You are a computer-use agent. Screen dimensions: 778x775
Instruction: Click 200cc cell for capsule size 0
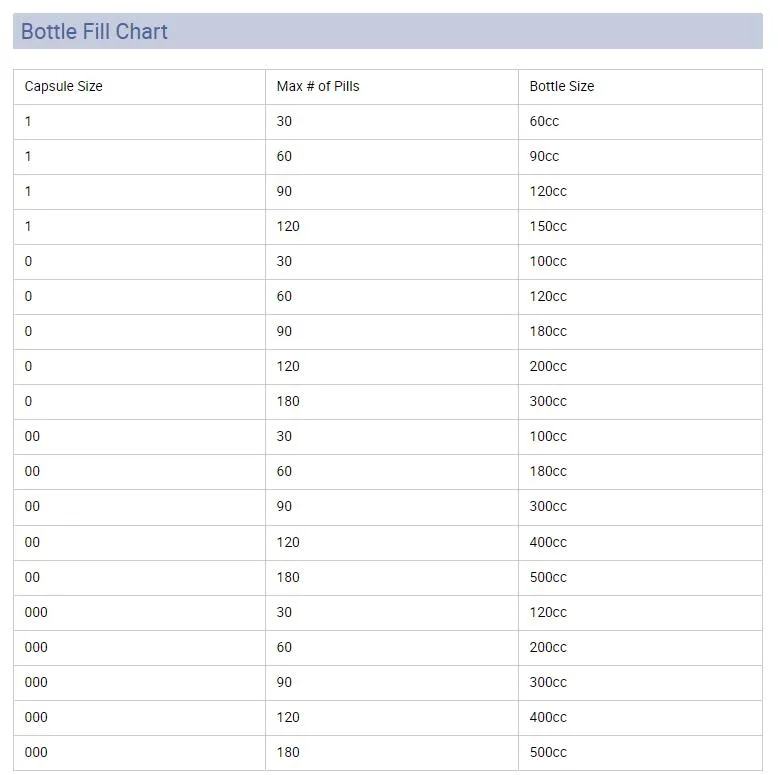548,366
